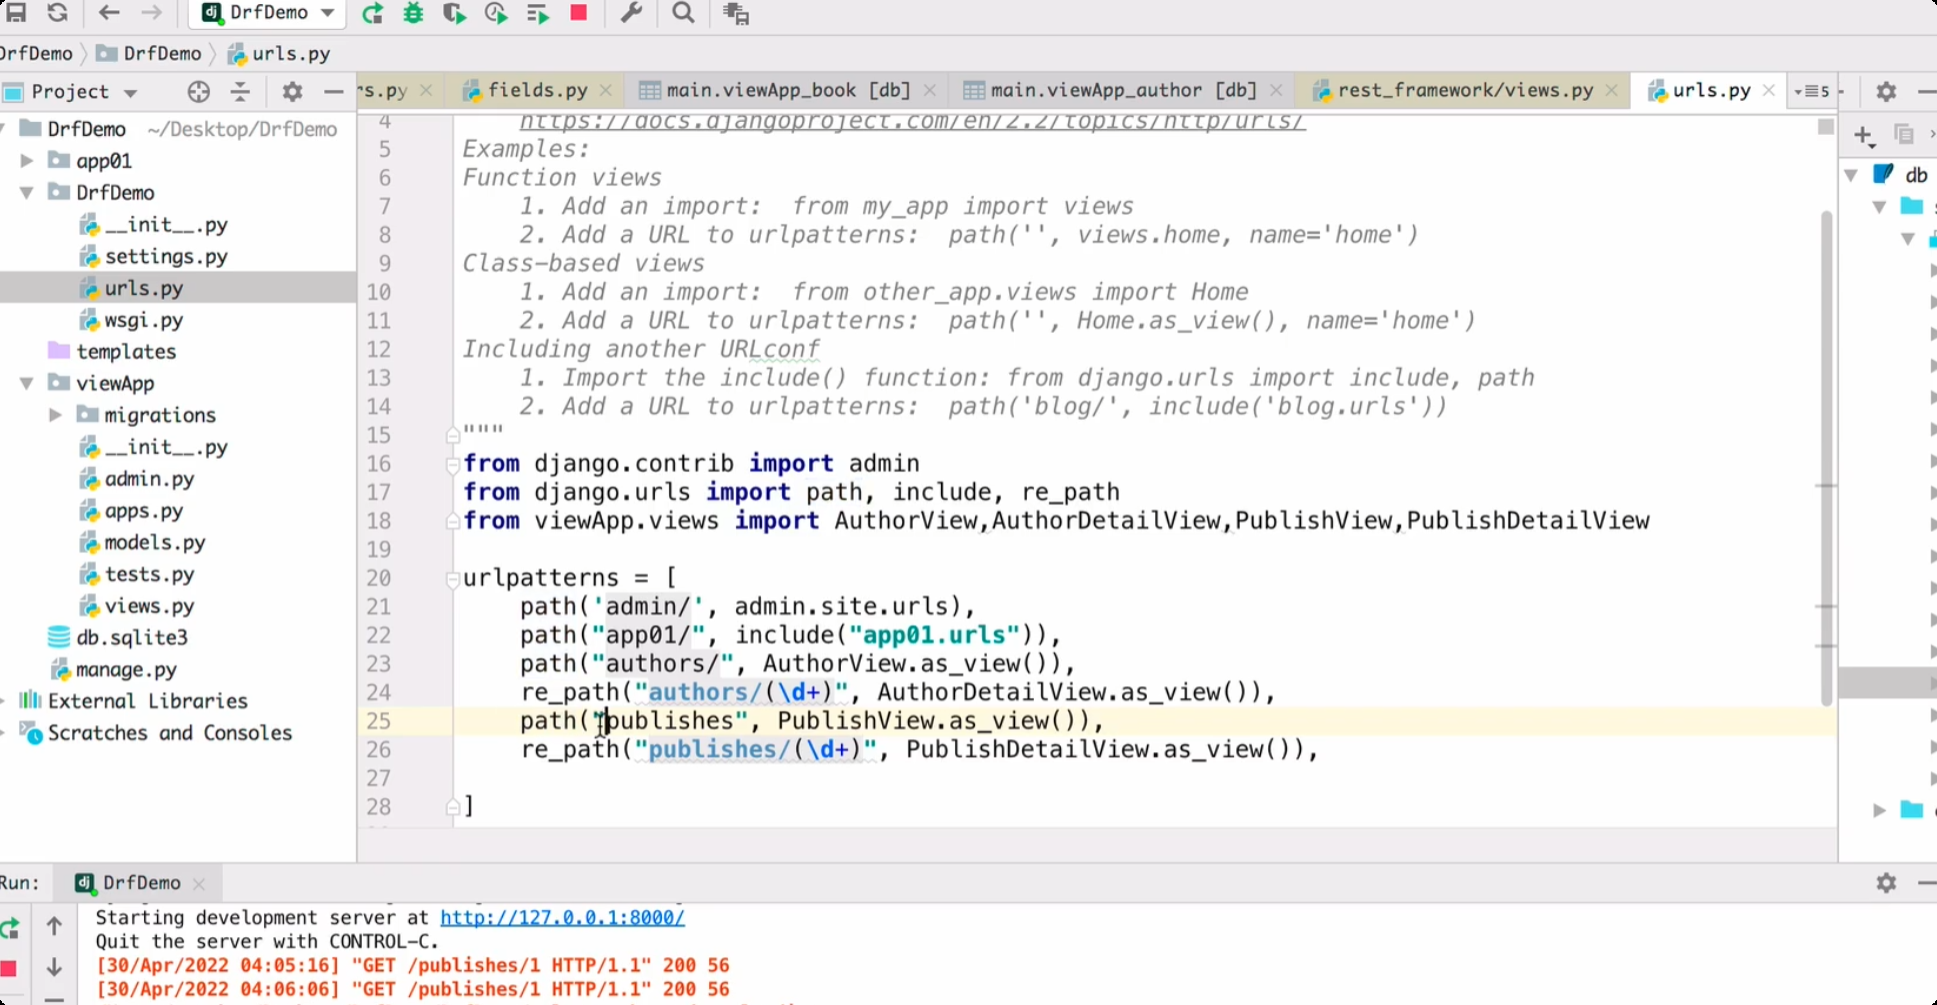Expand the app01 folder
Viewport: 1937px width, 1005px height.
point(27,161)
